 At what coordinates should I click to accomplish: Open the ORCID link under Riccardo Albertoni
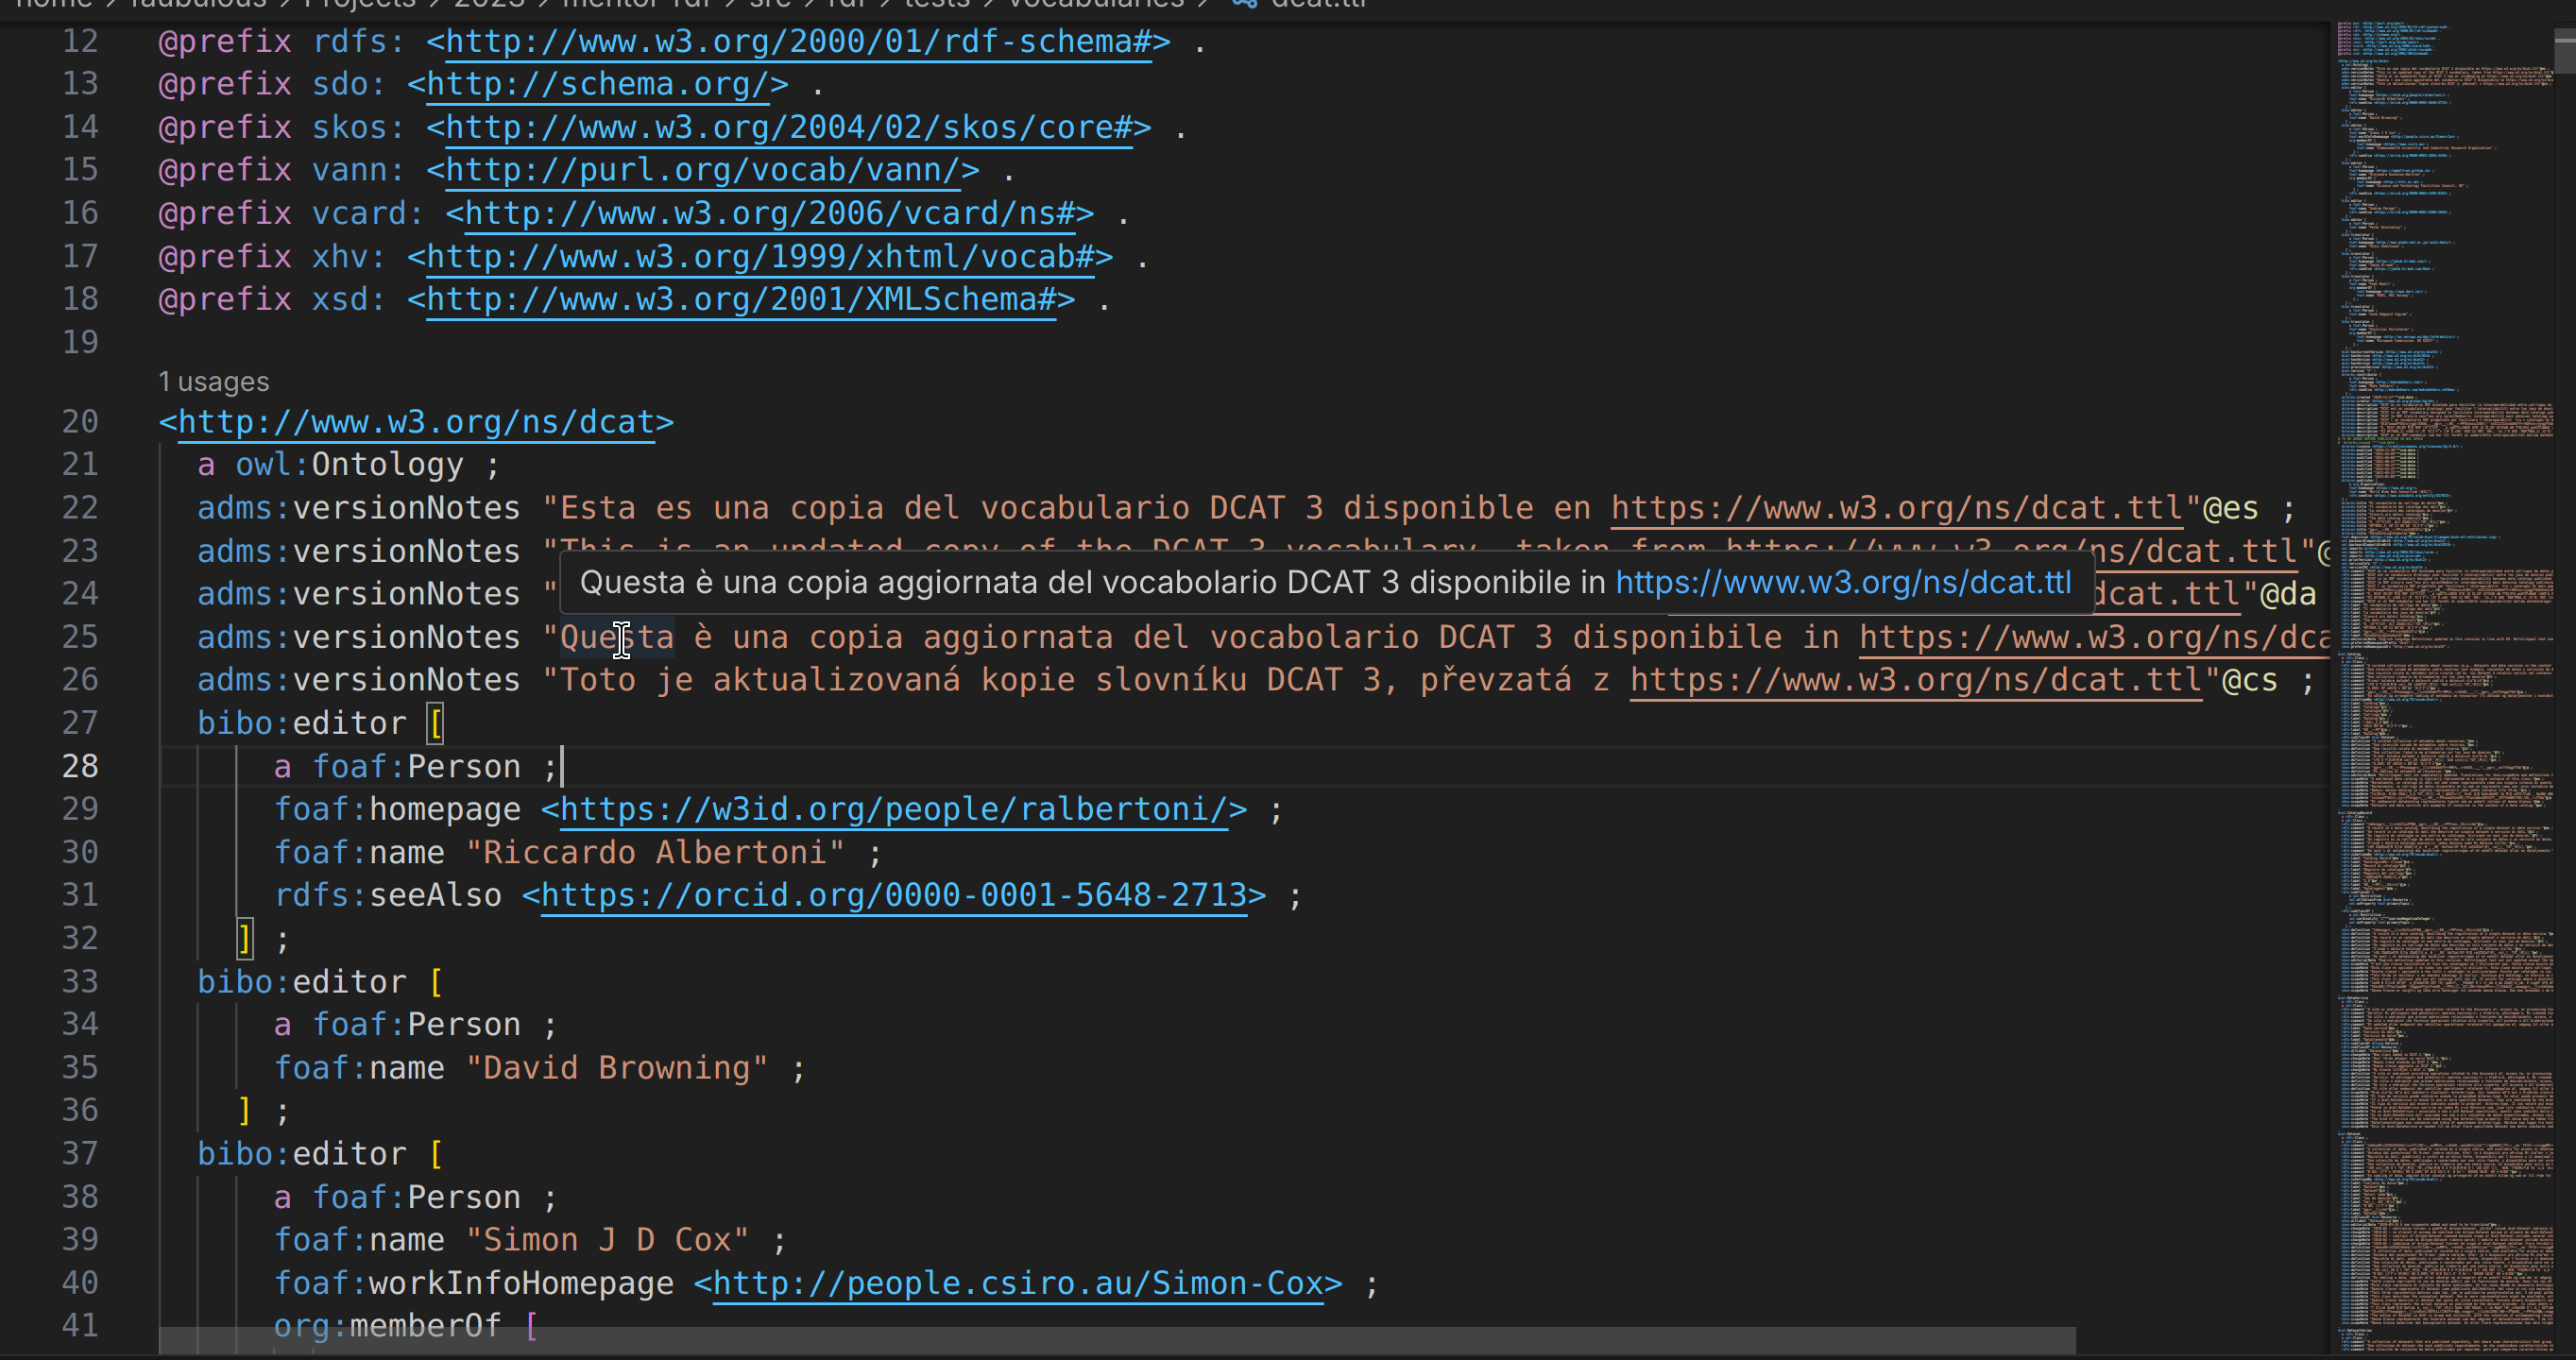pyautogui.click(x=893, y=895)
